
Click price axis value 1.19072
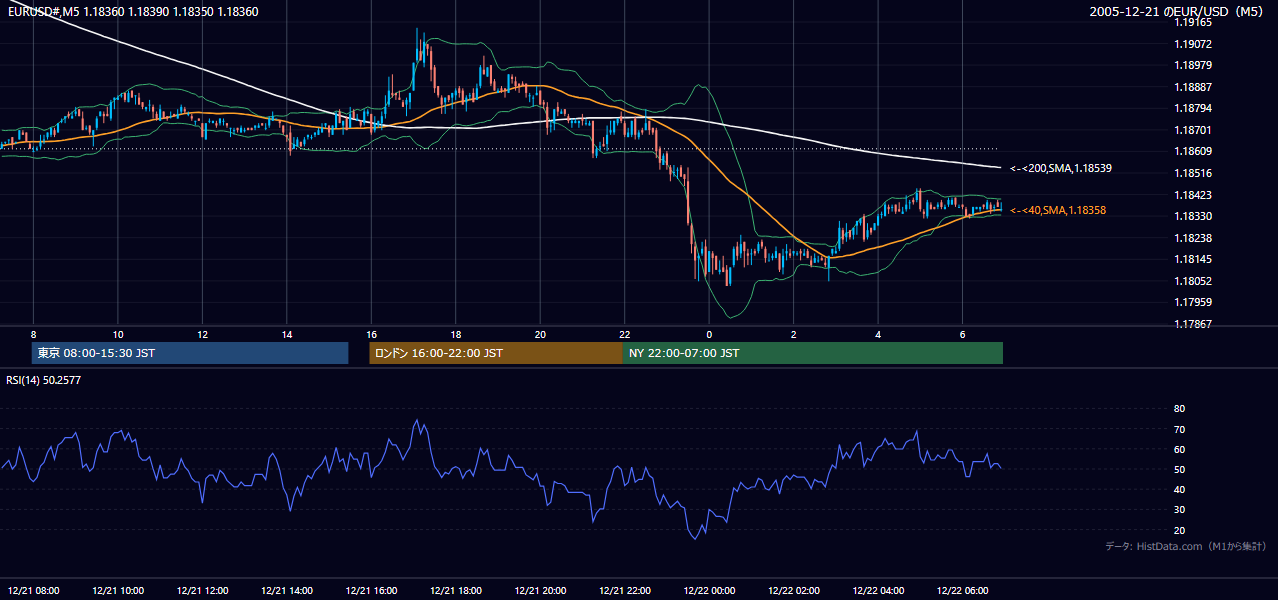coord(1194,44)
